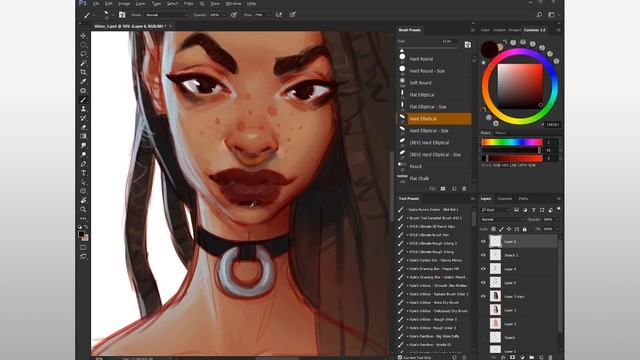Open the layer blend mode Normal dropdown
The image size is (640, 360).
point(502,219)
